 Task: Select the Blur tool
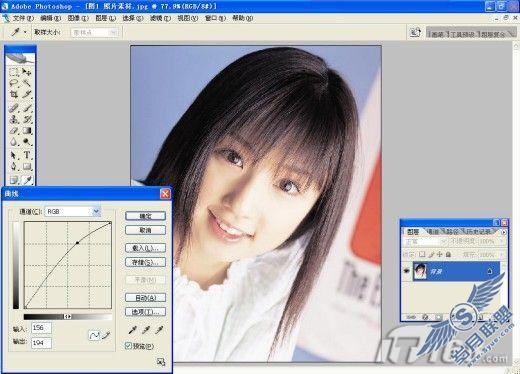[x=14, y=142]
